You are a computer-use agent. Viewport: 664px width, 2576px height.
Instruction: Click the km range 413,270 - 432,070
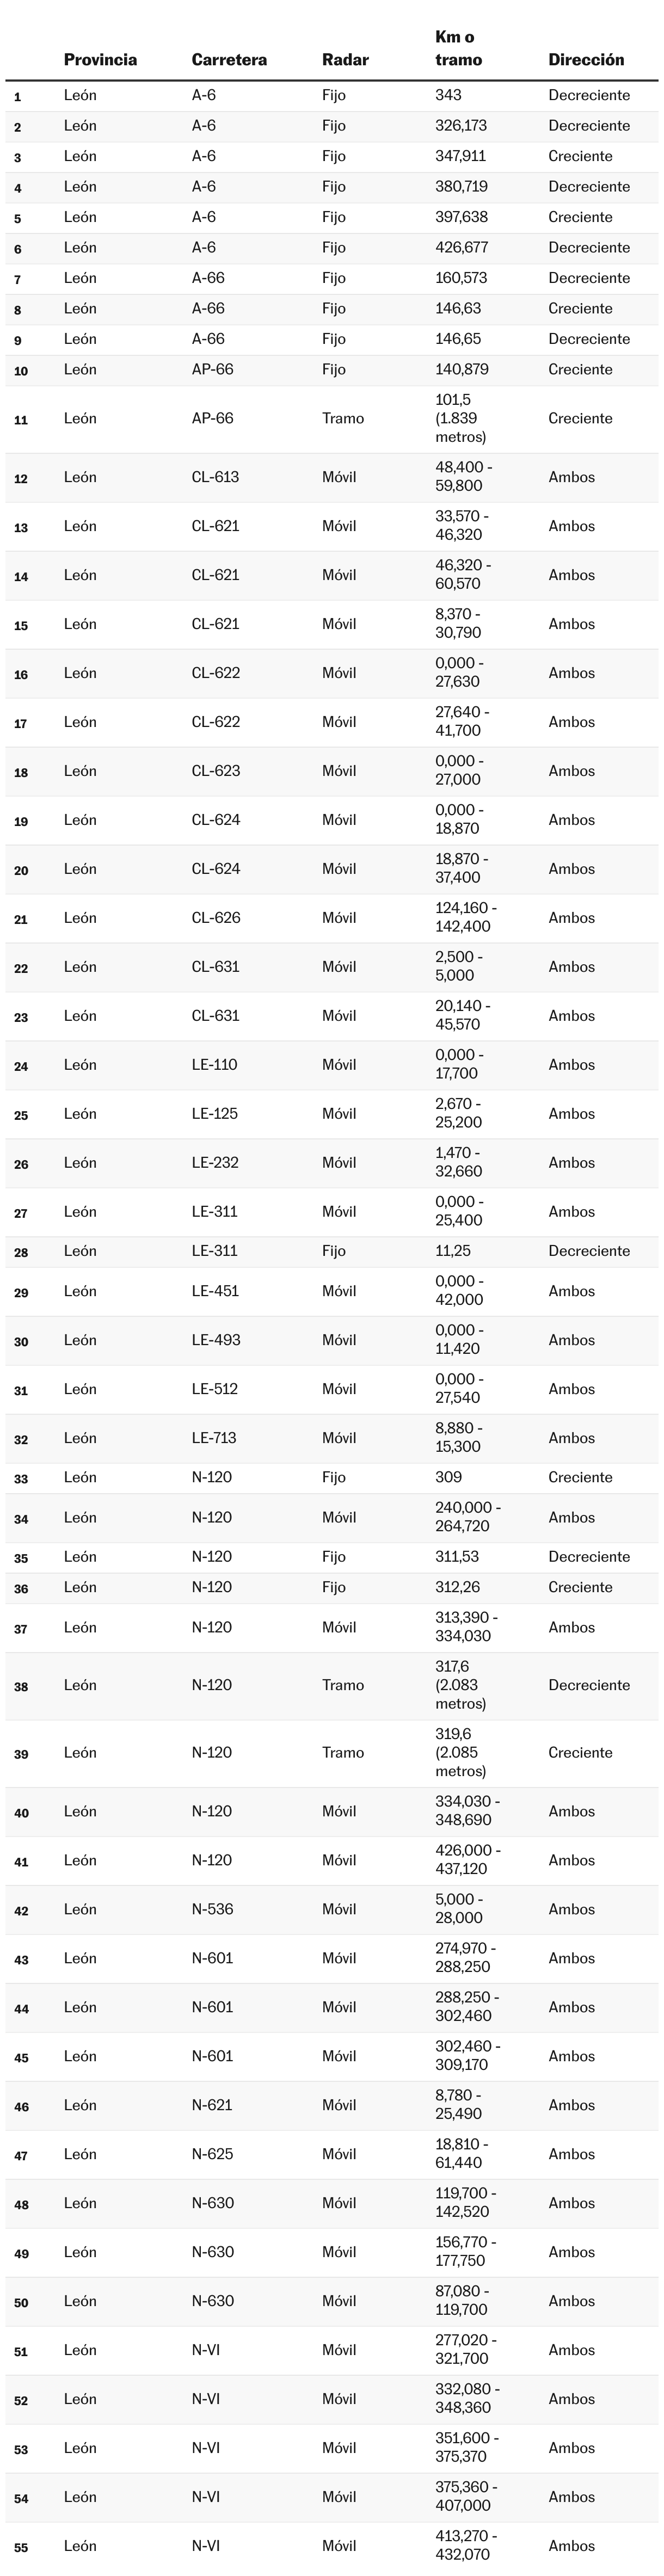click(x=466, y=2545)
